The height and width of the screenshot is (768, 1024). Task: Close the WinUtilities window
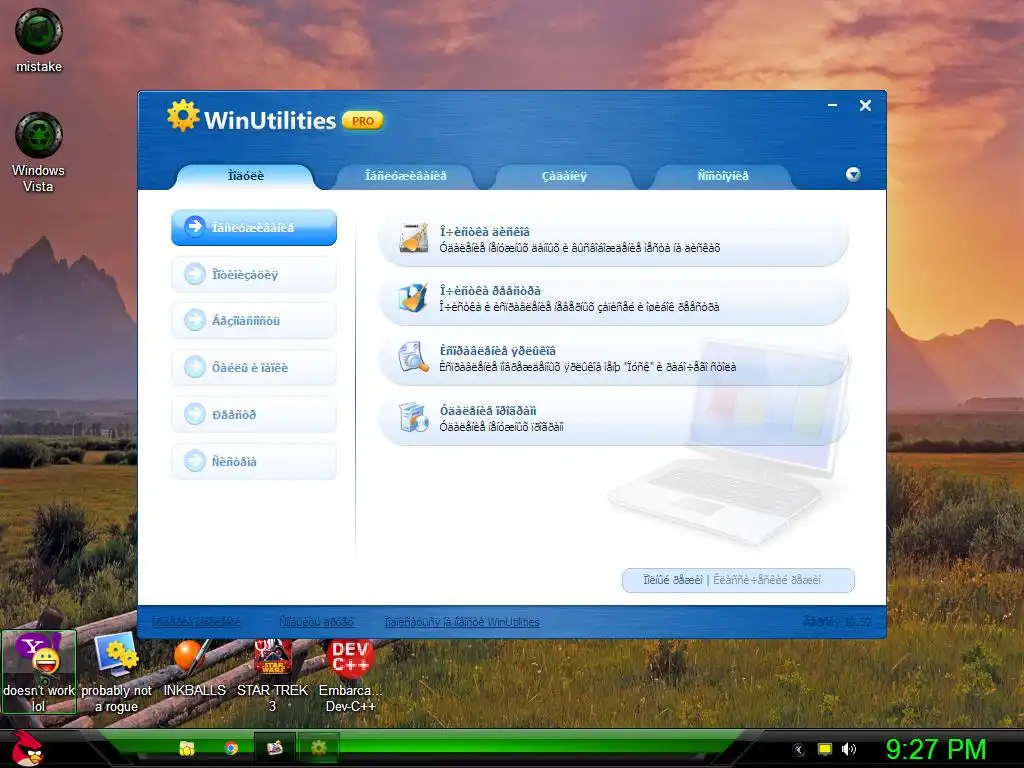click(x=865, y=105)
